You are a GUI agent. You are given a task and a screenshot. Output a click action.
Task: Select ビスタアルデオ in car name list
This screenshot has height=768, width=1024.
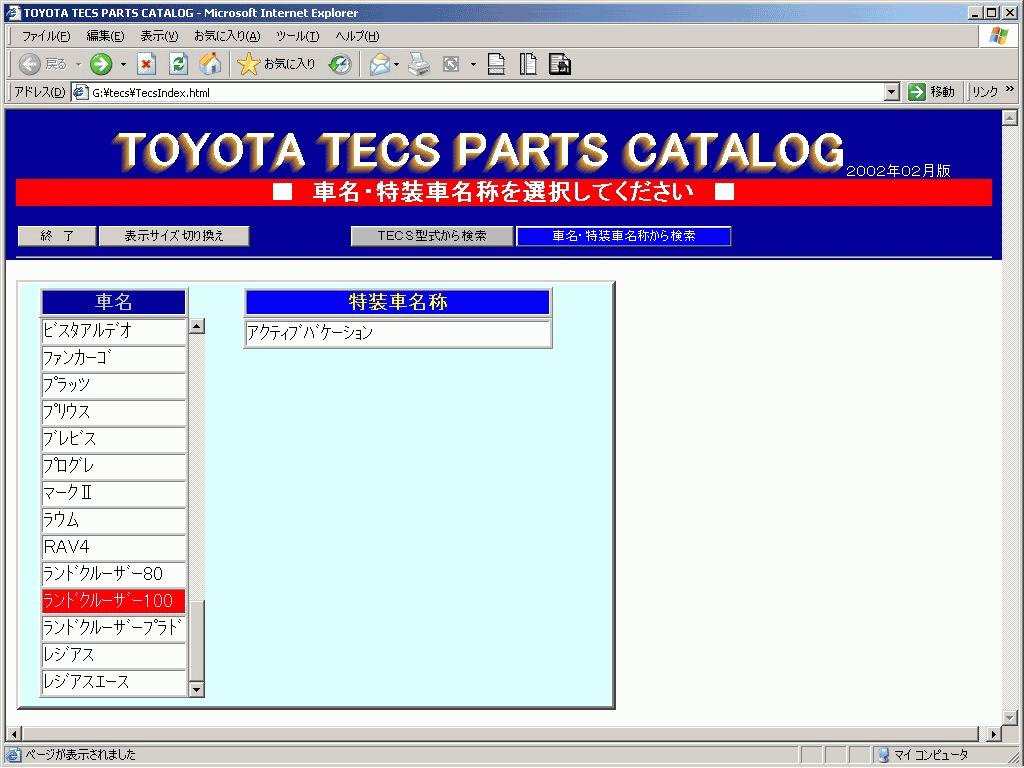114,331
